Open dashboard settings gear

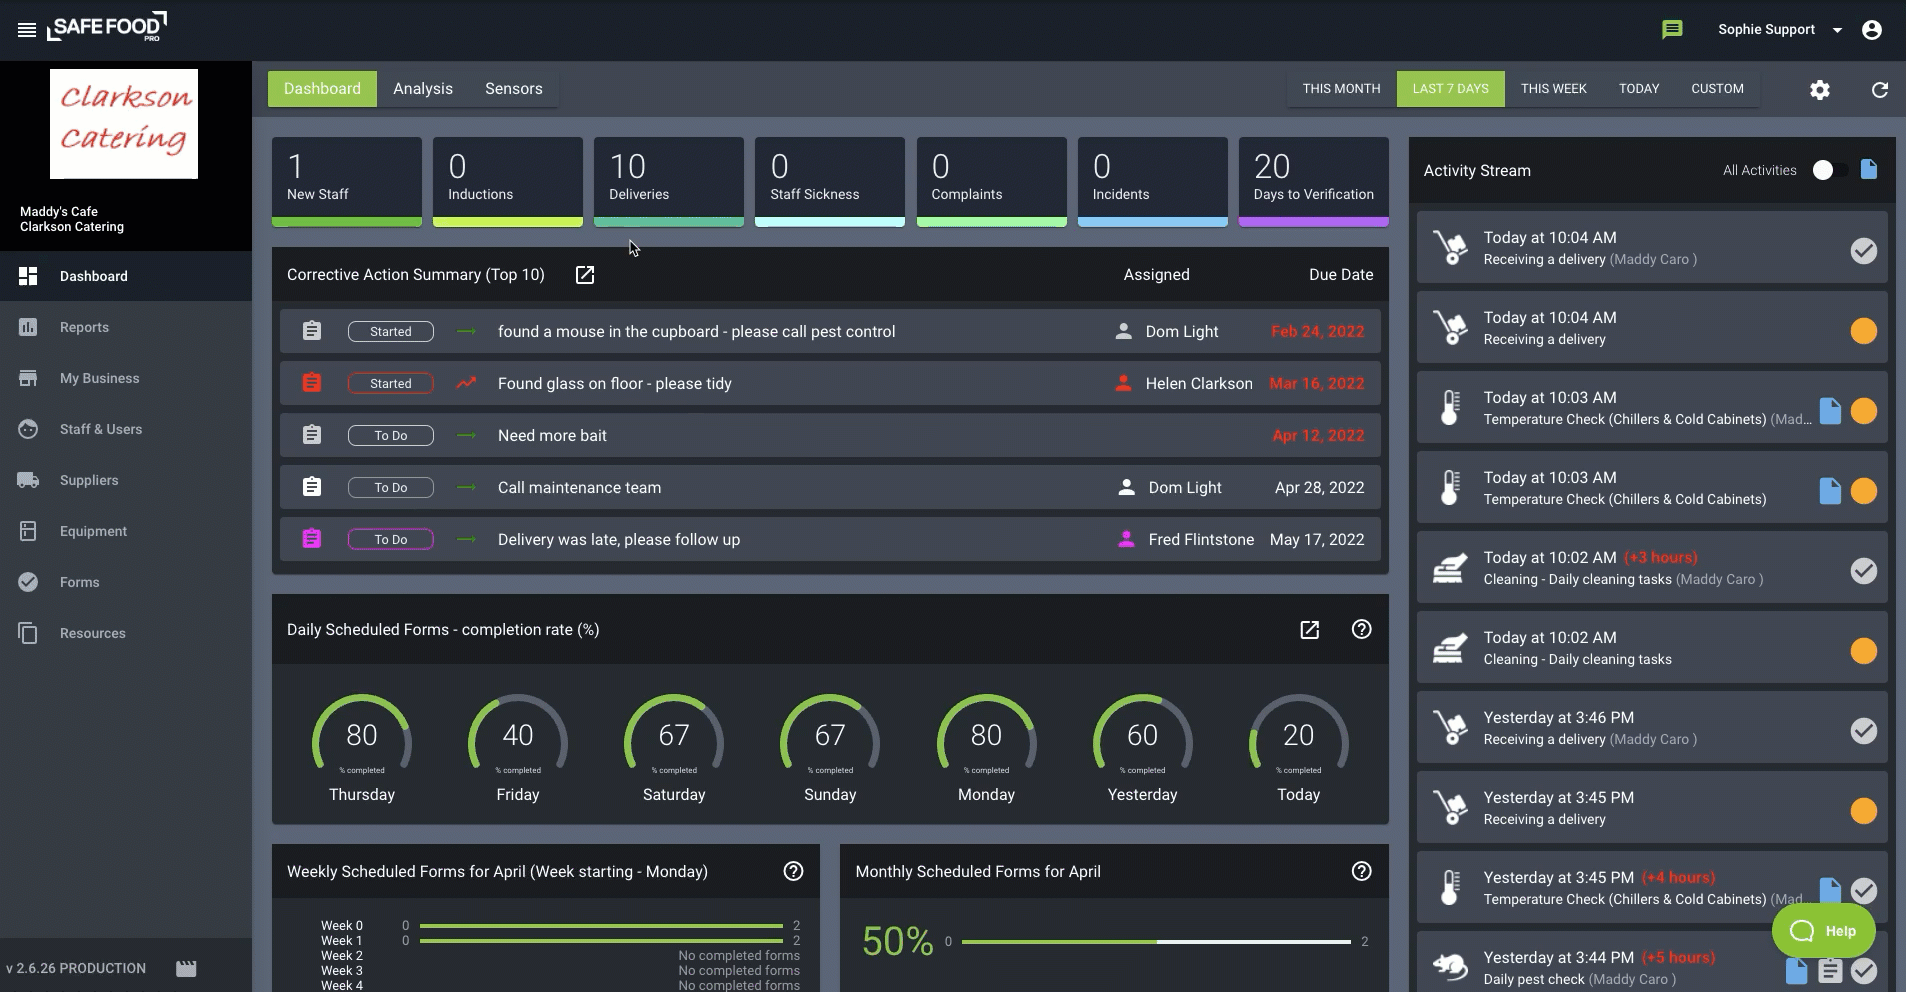tap(1820, 90)
